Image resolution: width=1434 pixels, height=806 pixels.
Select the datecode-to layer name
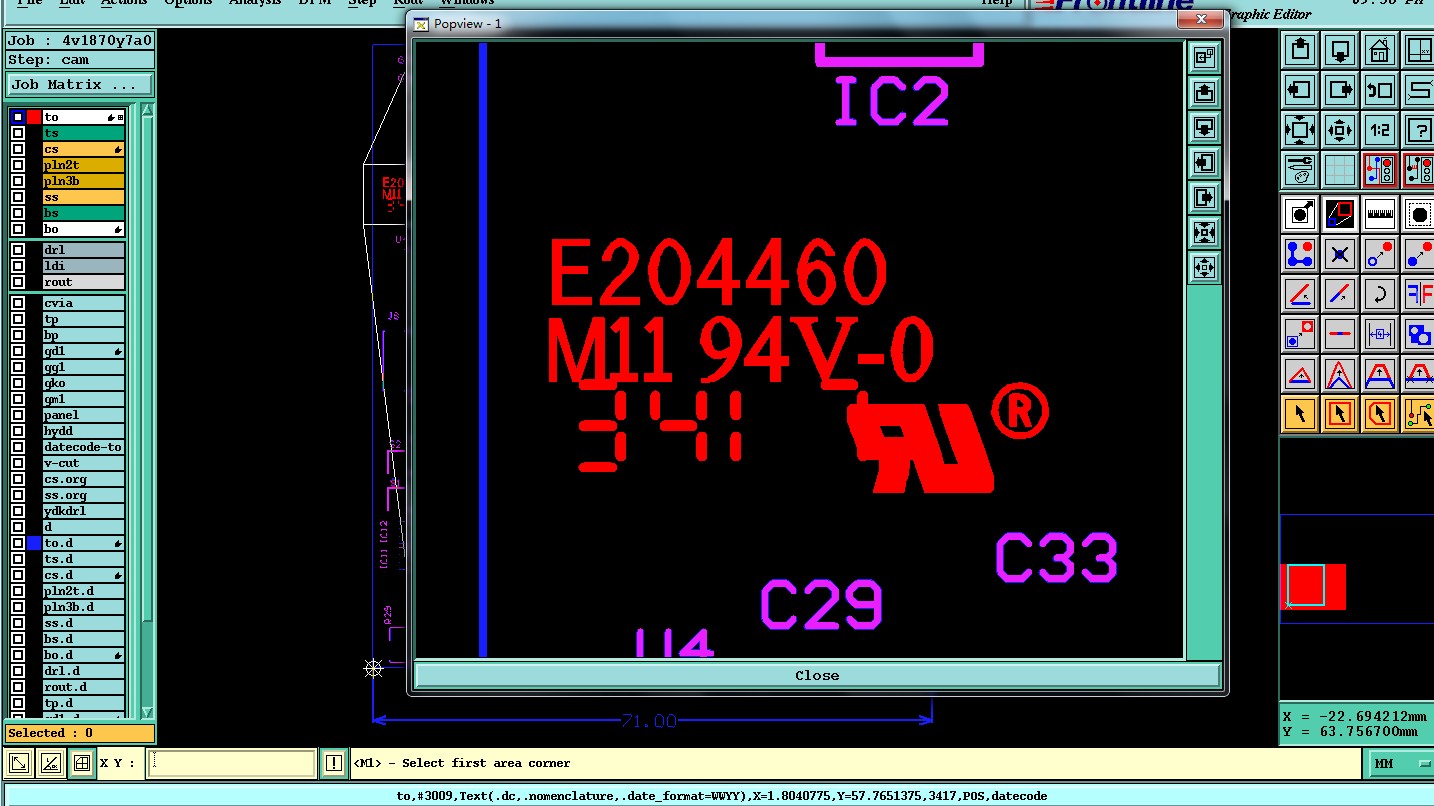pos(84,447)
